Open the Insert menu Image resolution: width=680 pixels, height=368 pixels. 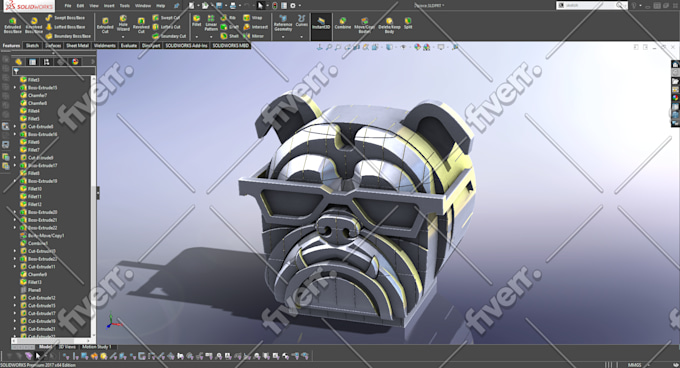click(x=109, y=6)
